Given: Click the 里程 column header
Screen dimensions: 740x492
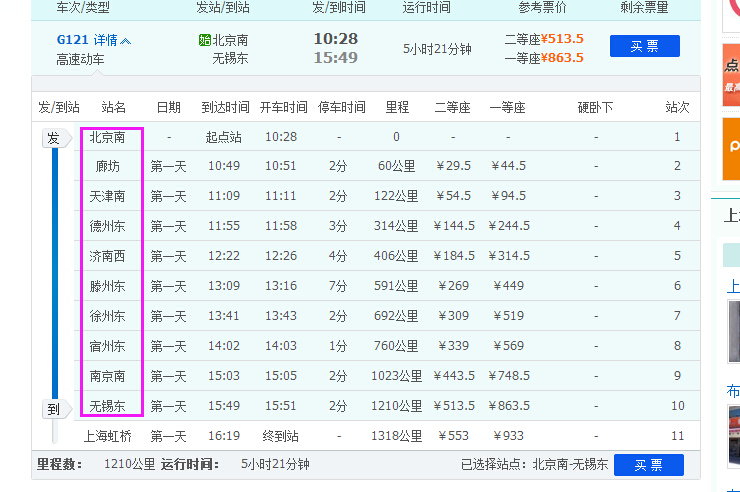Looking at the screenshot, I should tap(397, 108).
